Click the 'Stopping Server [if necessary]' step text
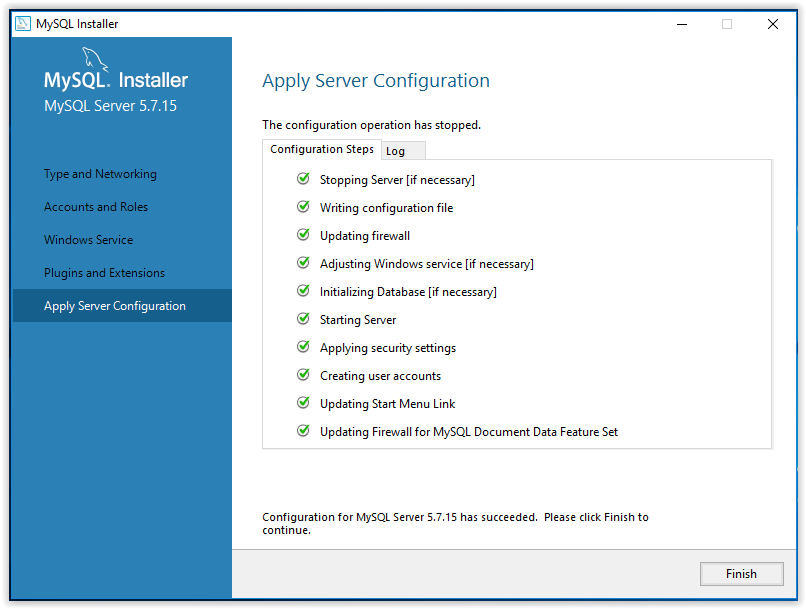Viewport: 806px width, 609px height. click(397, 180)
